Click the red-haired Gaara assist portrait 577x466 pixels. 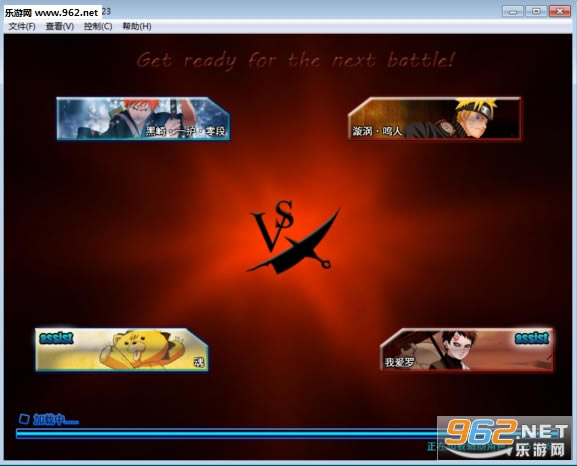pyautogui.click(x=466, y=350)
